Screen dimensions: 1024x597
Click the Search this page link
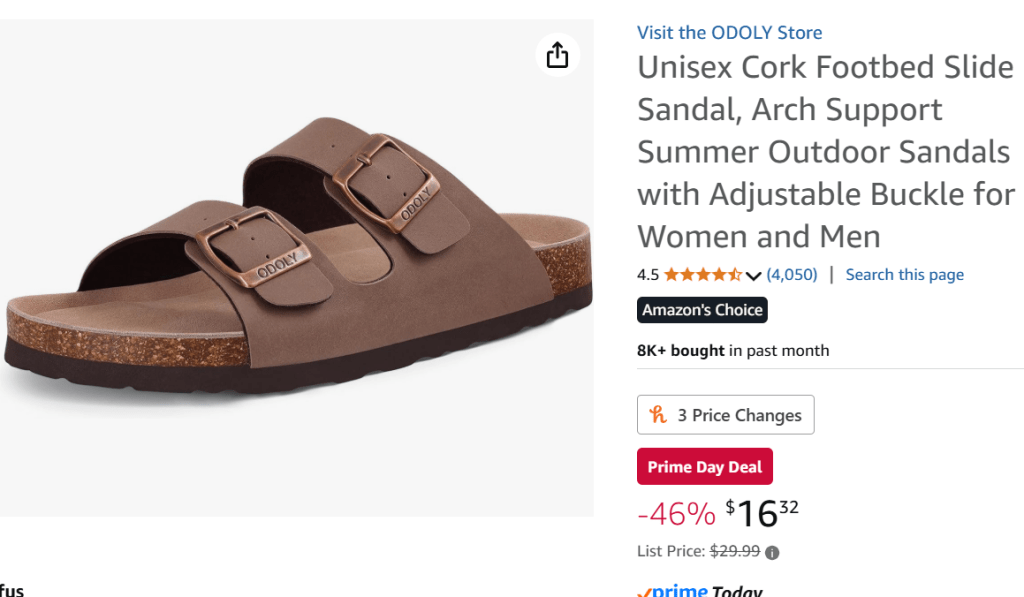pos(904,275)
